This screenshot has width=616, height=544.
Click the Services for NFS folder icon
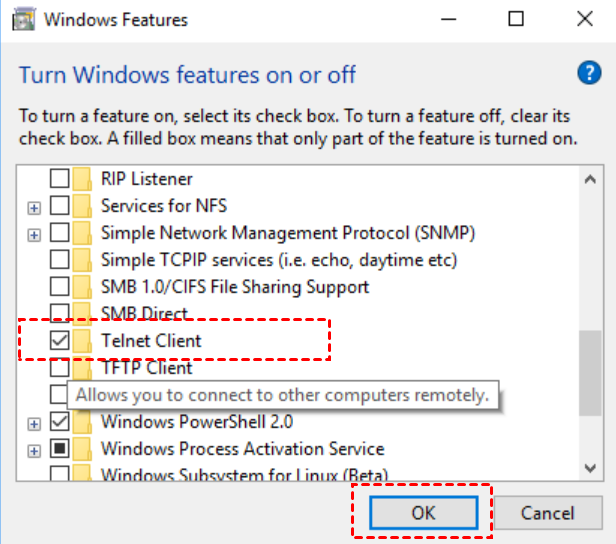click(84, 206)
